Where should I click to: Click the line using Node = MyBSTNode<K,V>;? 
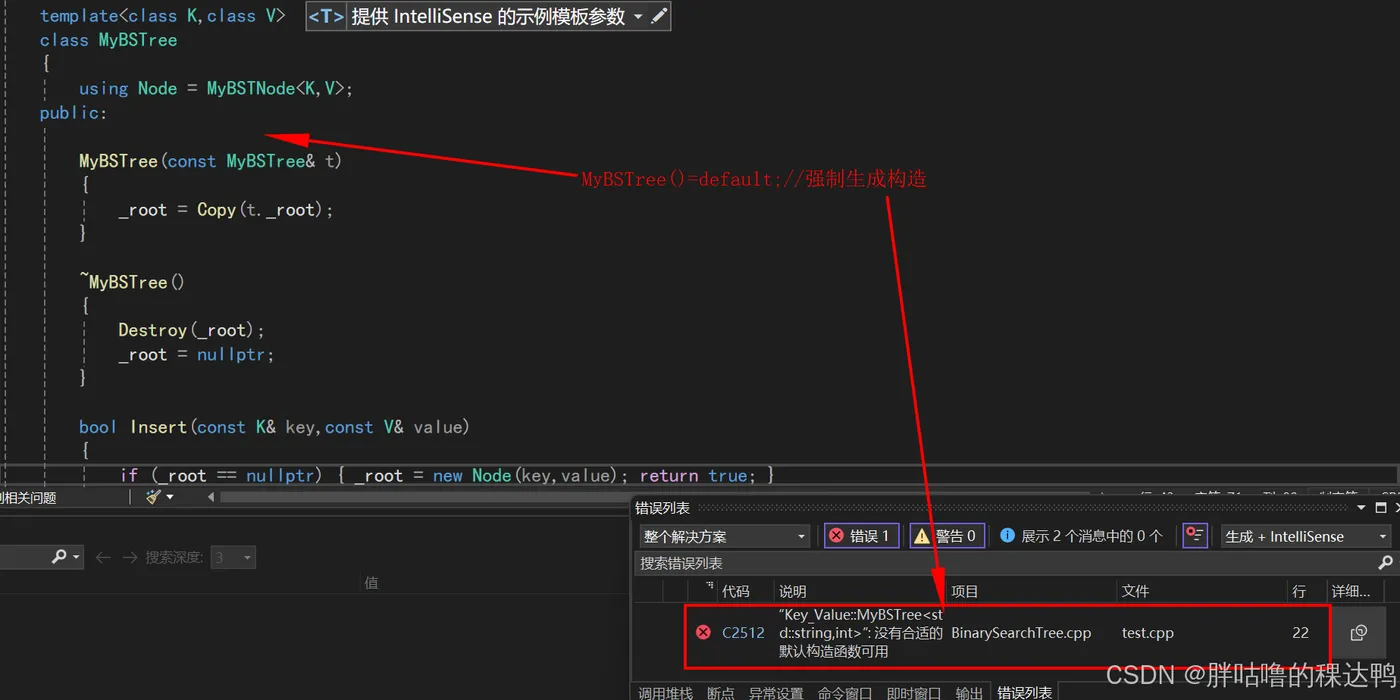coord(216,88)
